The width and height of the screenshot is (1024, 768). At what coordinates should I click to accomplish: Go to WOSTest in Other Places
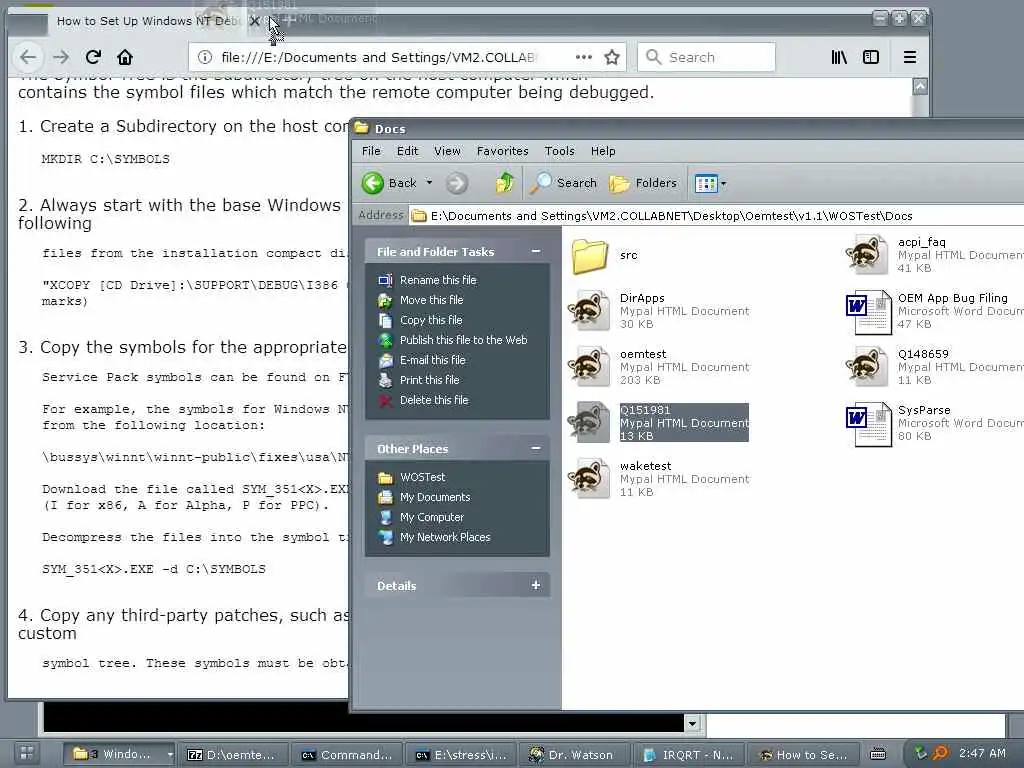coord(411,477)
